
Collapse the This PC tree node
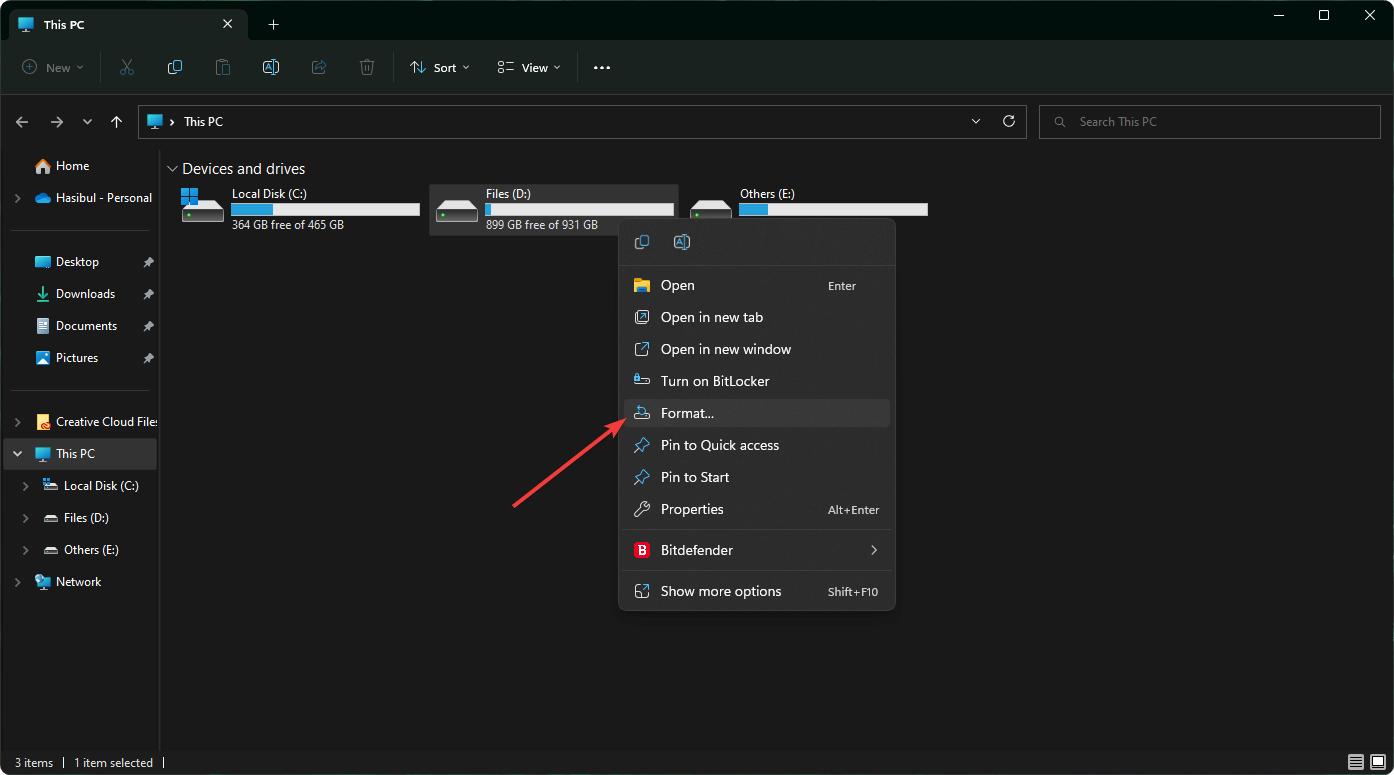click(18, 454)
